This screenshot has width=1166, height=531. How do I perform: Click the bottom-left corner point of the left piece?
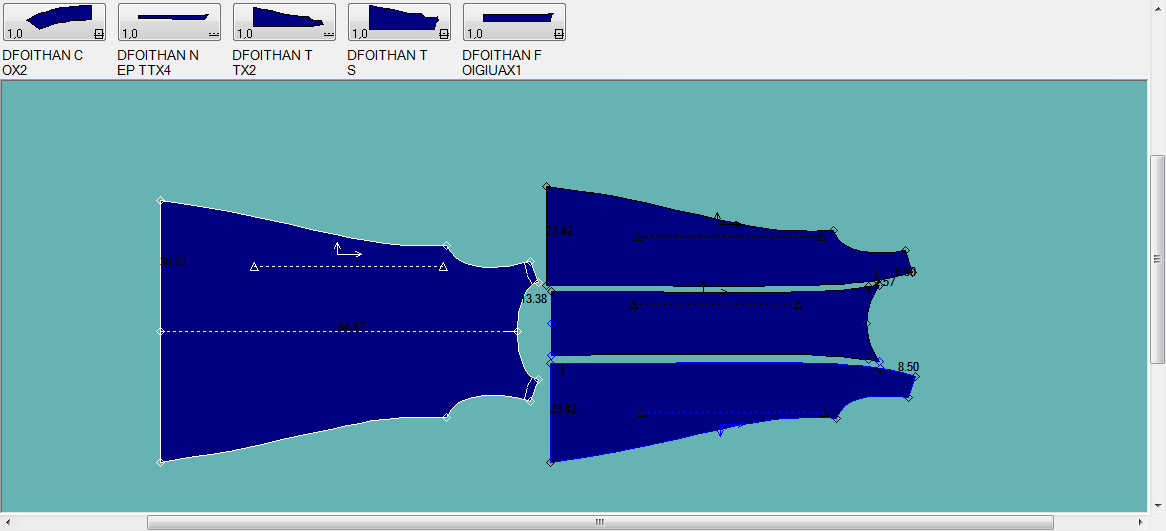pos(161,462)
